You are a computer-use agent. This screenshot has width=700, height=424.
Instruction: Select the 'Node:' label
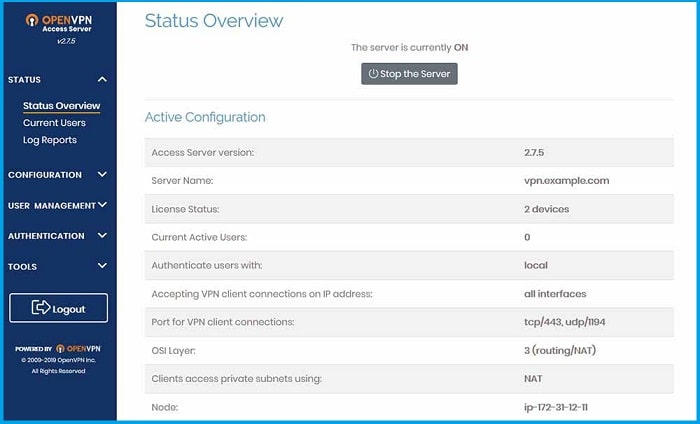pyautogui.click(x=164, y=407)
